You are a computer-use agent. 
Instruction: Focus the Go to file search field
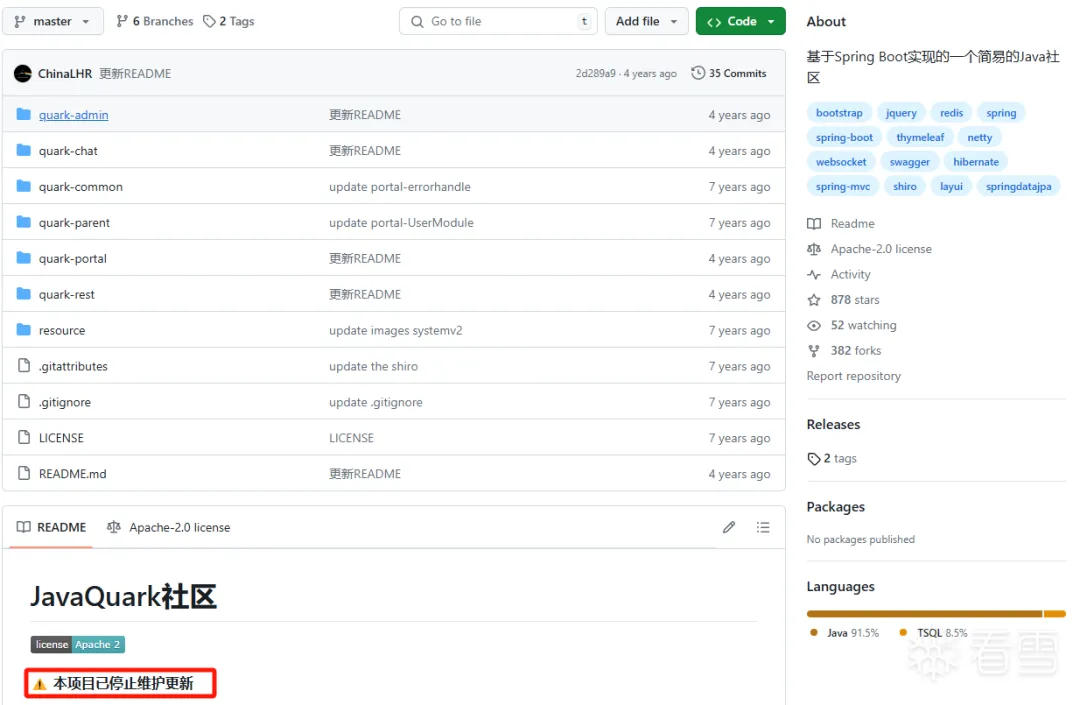(x=498, y=21)
